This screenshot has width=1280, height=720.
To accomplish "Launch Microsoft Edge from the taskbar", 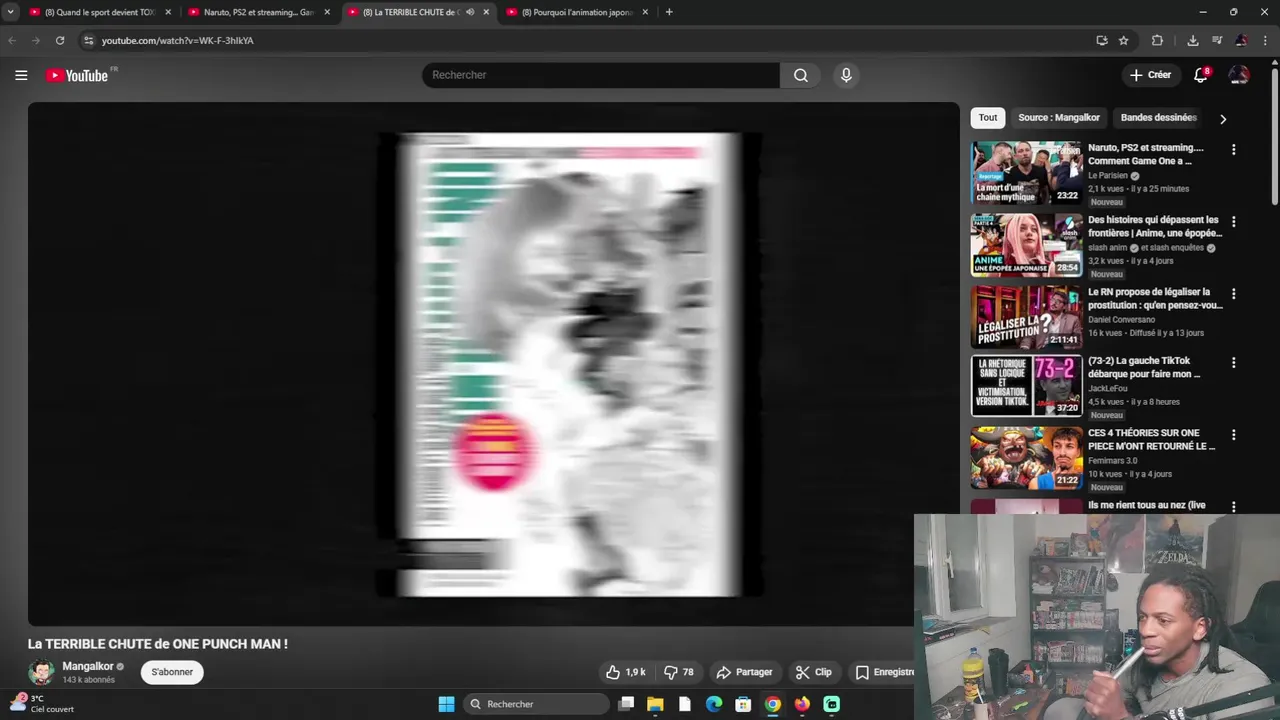I will coord(714,704).
